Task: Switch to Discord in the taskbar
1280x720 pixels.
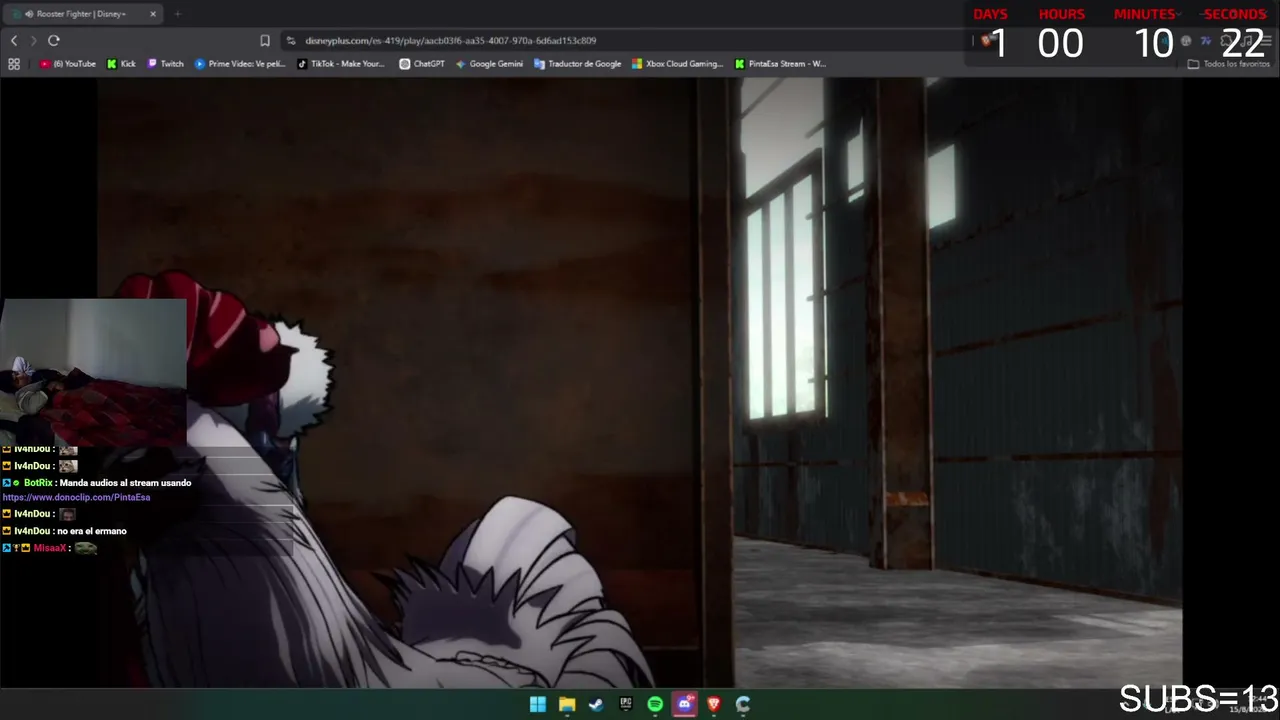Action: (x=684, y=704)
